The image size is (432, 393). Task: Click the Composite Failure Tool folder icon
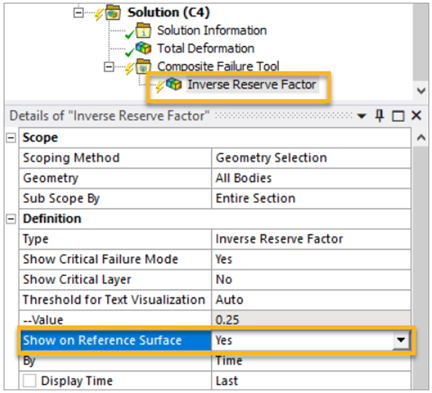143,66
